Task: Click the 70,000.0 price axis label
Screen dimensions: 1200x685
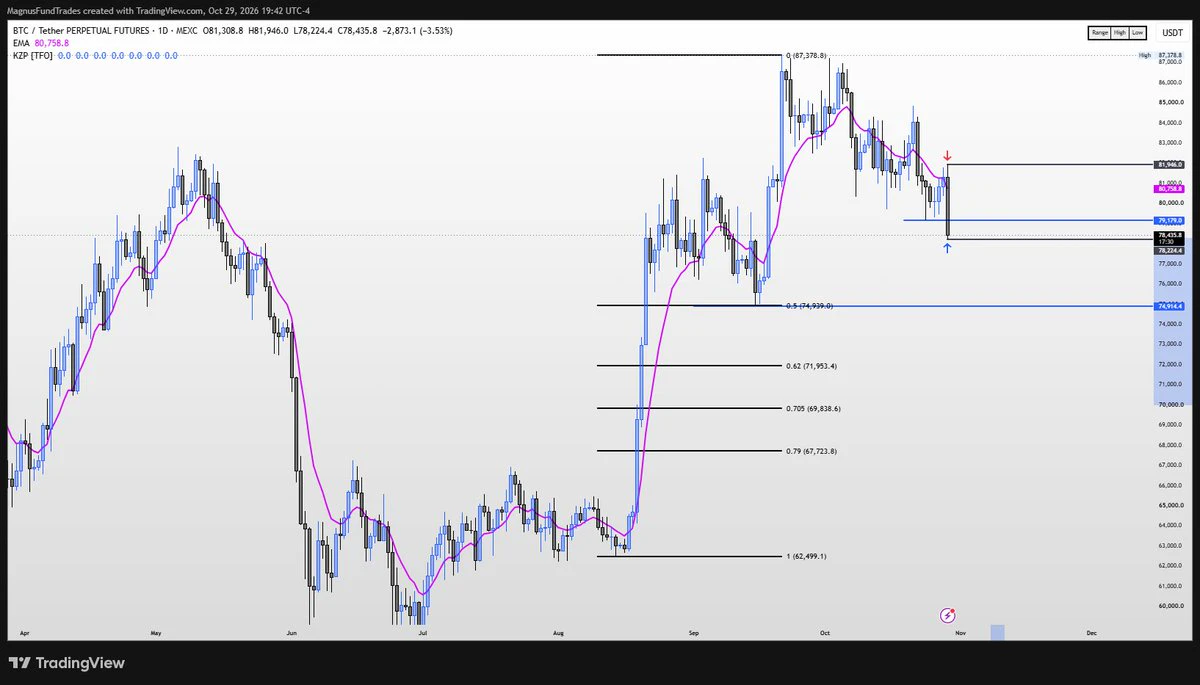Action: (x=1170, y=405)
